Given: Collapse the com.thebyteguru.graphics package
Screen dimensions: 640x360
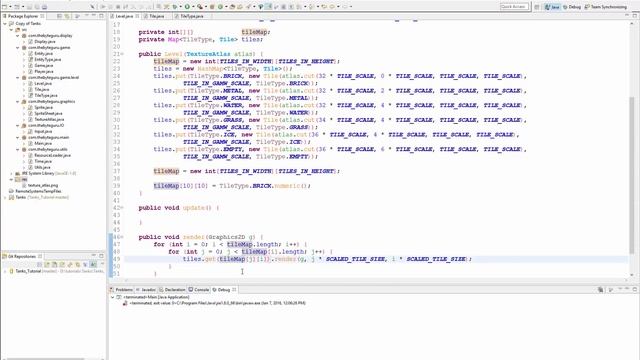Looking at the screenshot, I should click(18, 102).
